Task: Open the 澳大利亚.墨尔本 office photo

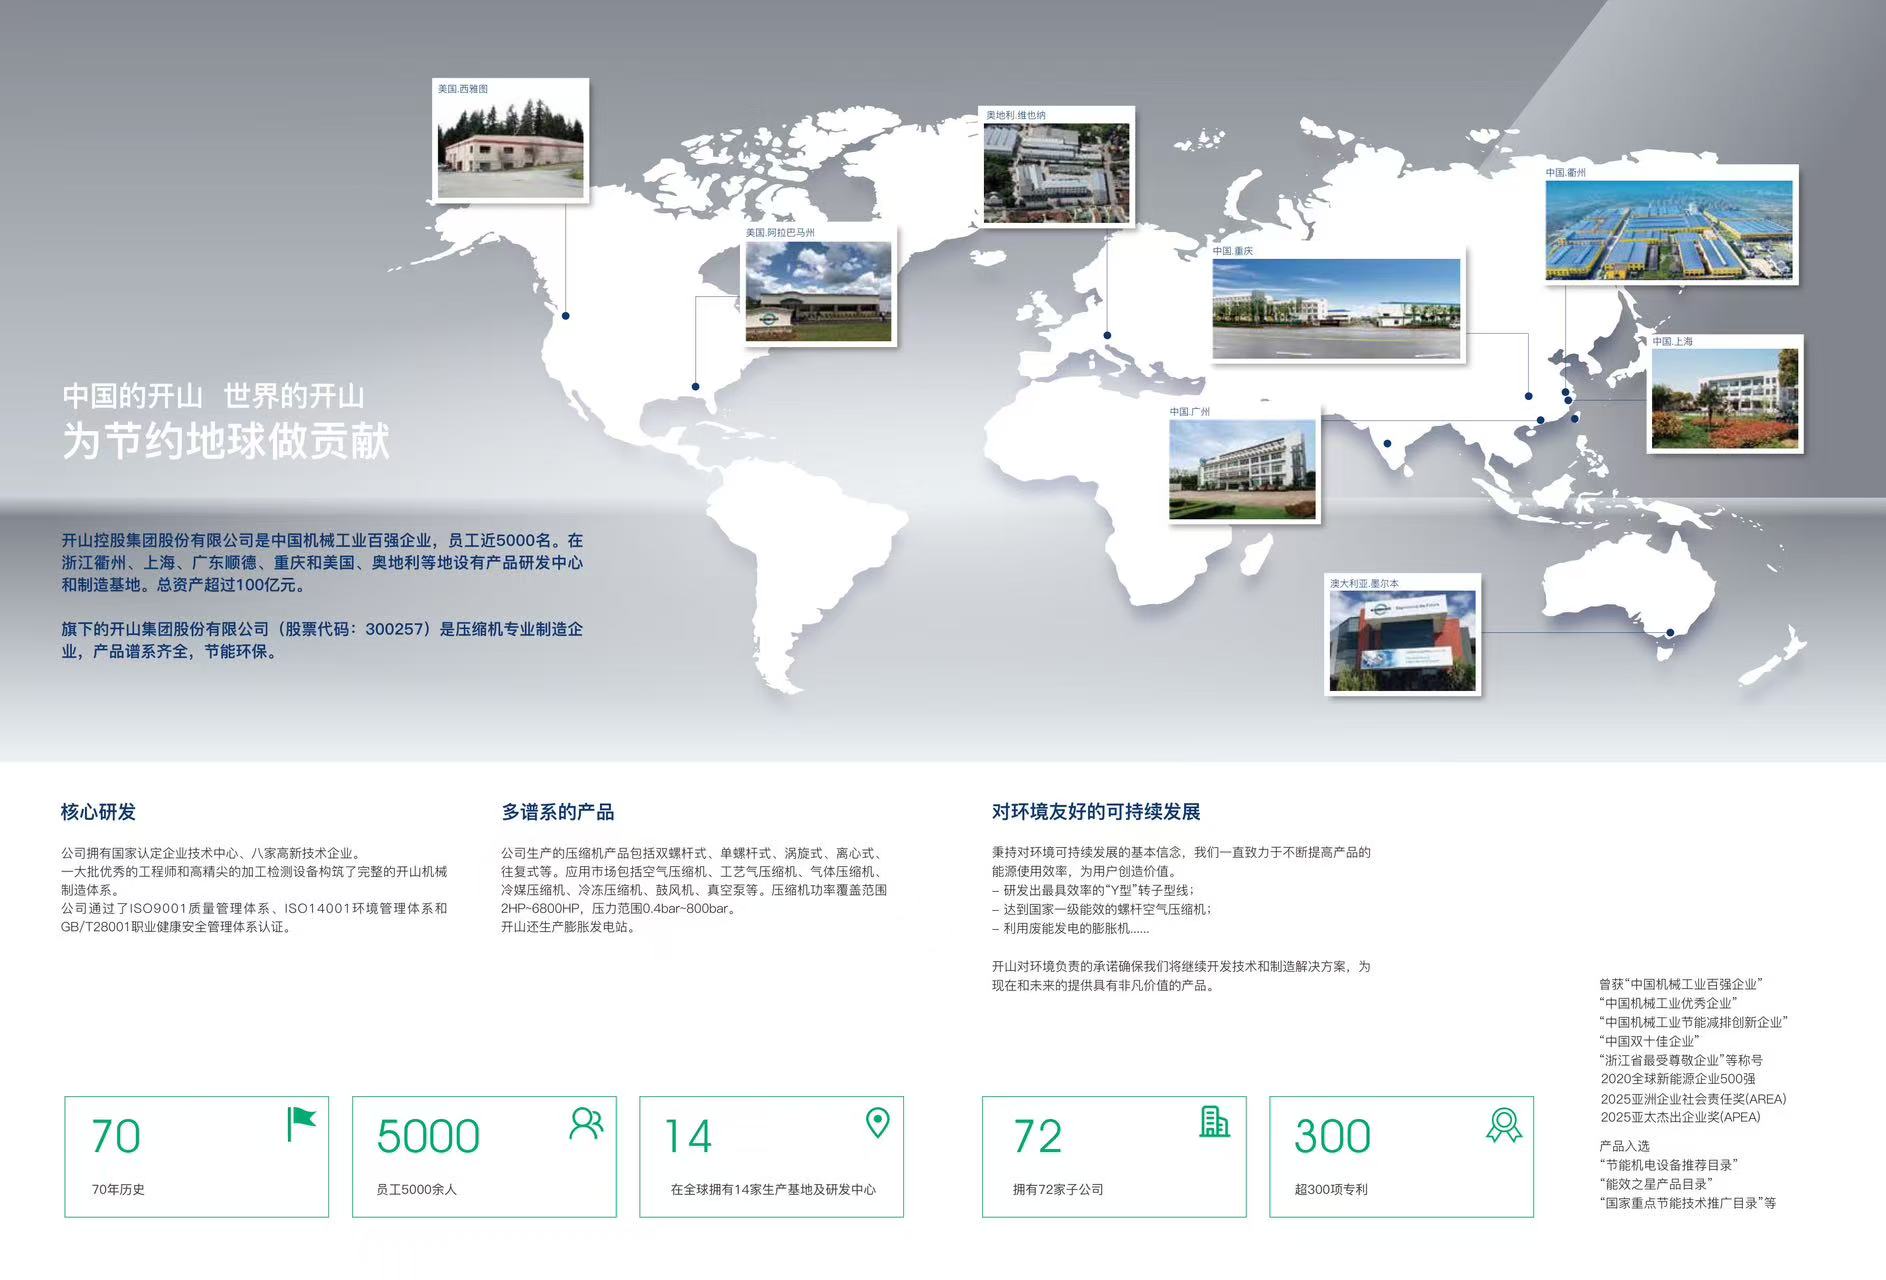Action: point(1401,641)
